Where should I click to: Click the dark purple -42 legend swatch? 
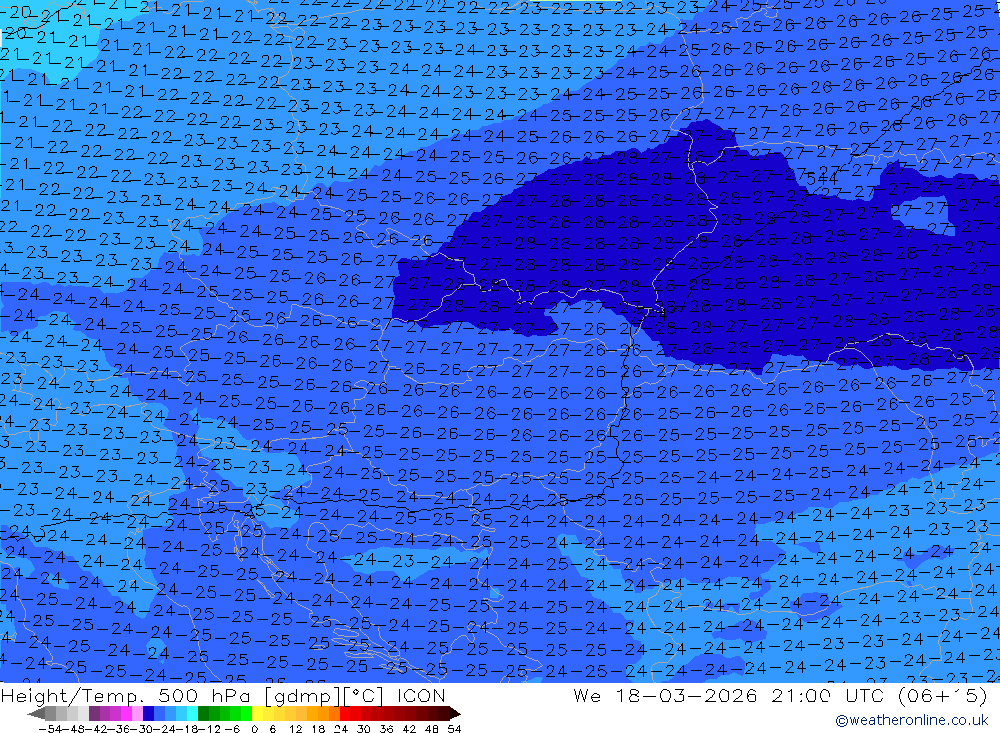pyautogui.click(x=94, y=713)
